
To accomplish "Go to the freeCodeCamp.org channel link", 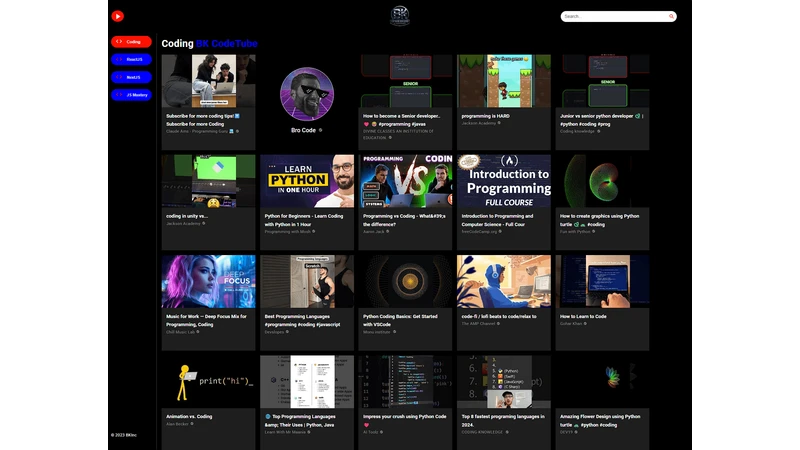I will click(x=485, y=231).
